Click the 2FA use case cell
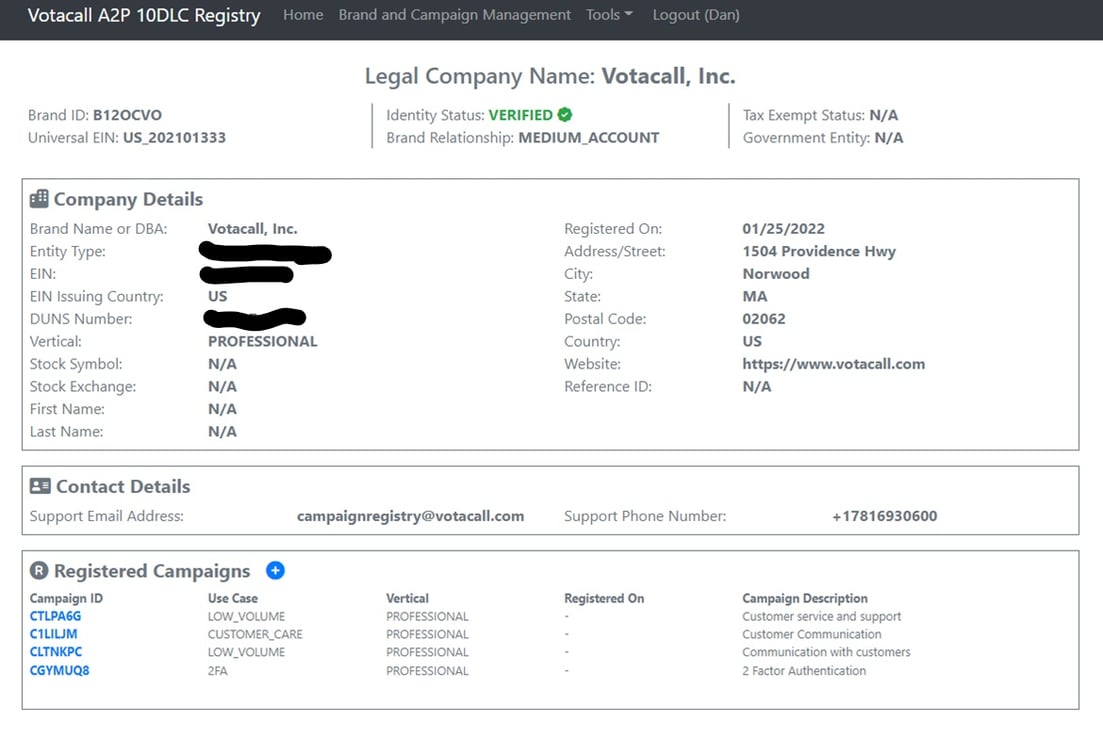This screenshot has height=737, width=1103. pyautogui.click(x=217, y=671)
